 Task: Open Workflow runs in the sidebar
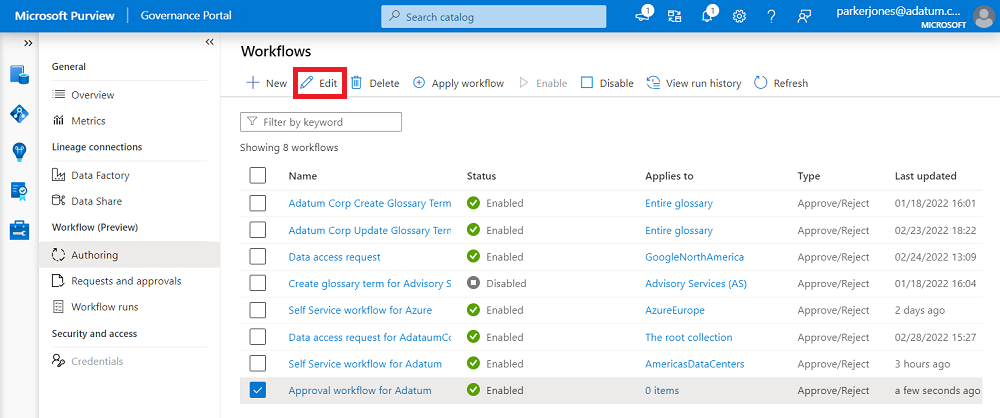tap(104, 307)
